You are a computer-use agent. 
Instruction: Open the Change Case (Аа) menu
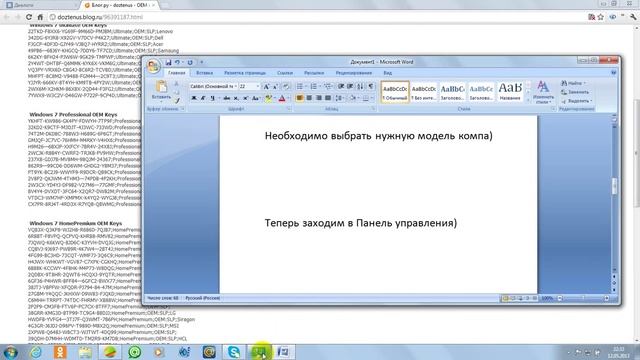(256, 98)
